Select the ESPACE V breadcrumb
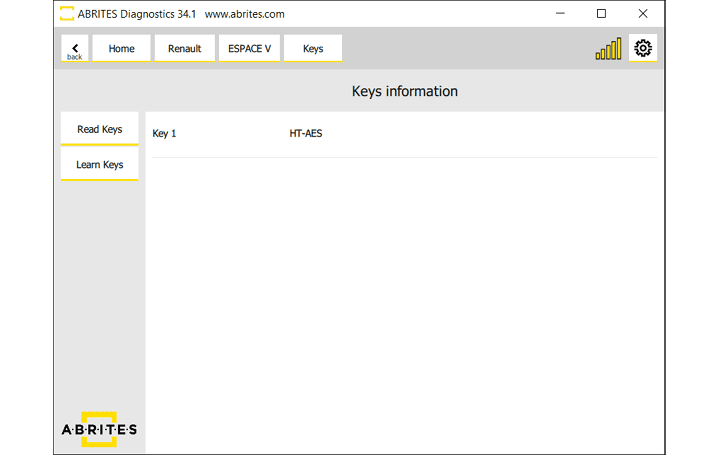This screenshot has width=719, height=455. click(249, 49)
